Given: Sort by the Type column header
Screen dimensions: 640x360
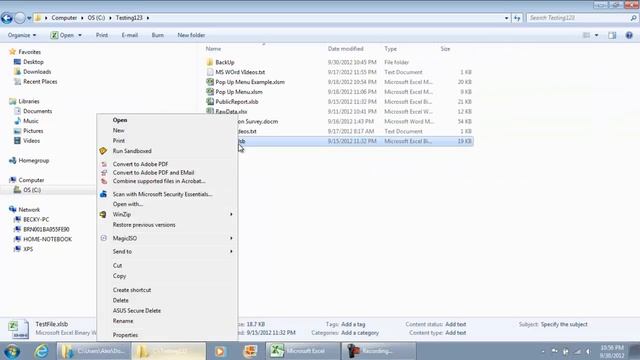Looking at the screenshot, I should (x=391, y=49).
